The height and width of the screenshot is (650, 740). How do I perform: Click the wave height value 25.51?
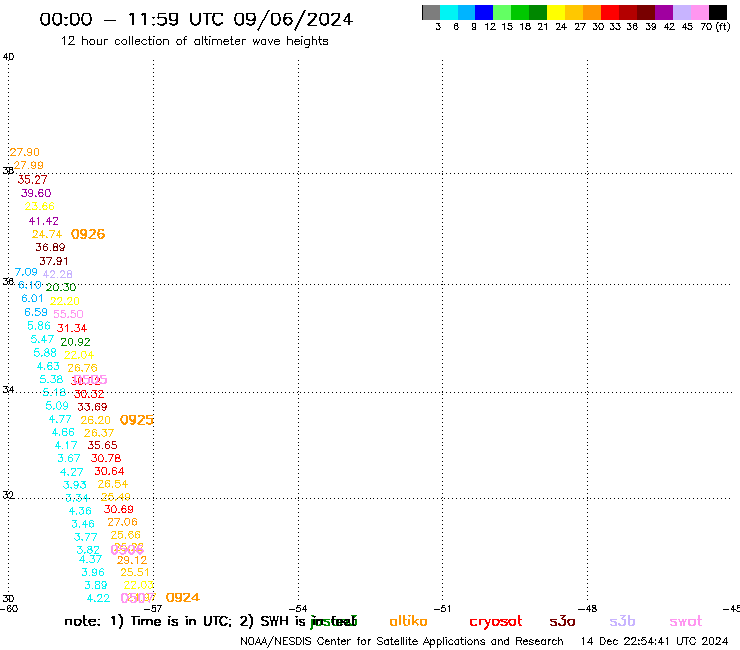(x=135, y=572)
